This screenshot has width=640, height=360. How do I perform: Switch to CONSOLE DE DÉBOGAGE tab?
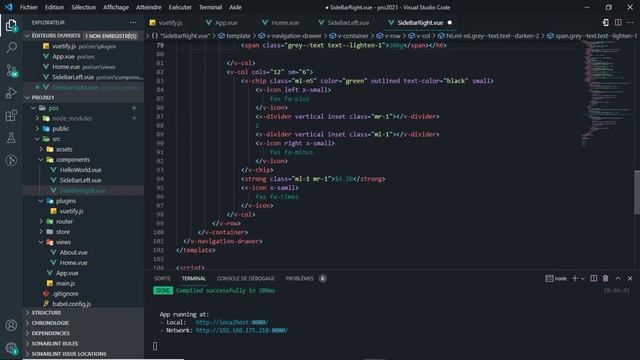[x=246, y=278]
